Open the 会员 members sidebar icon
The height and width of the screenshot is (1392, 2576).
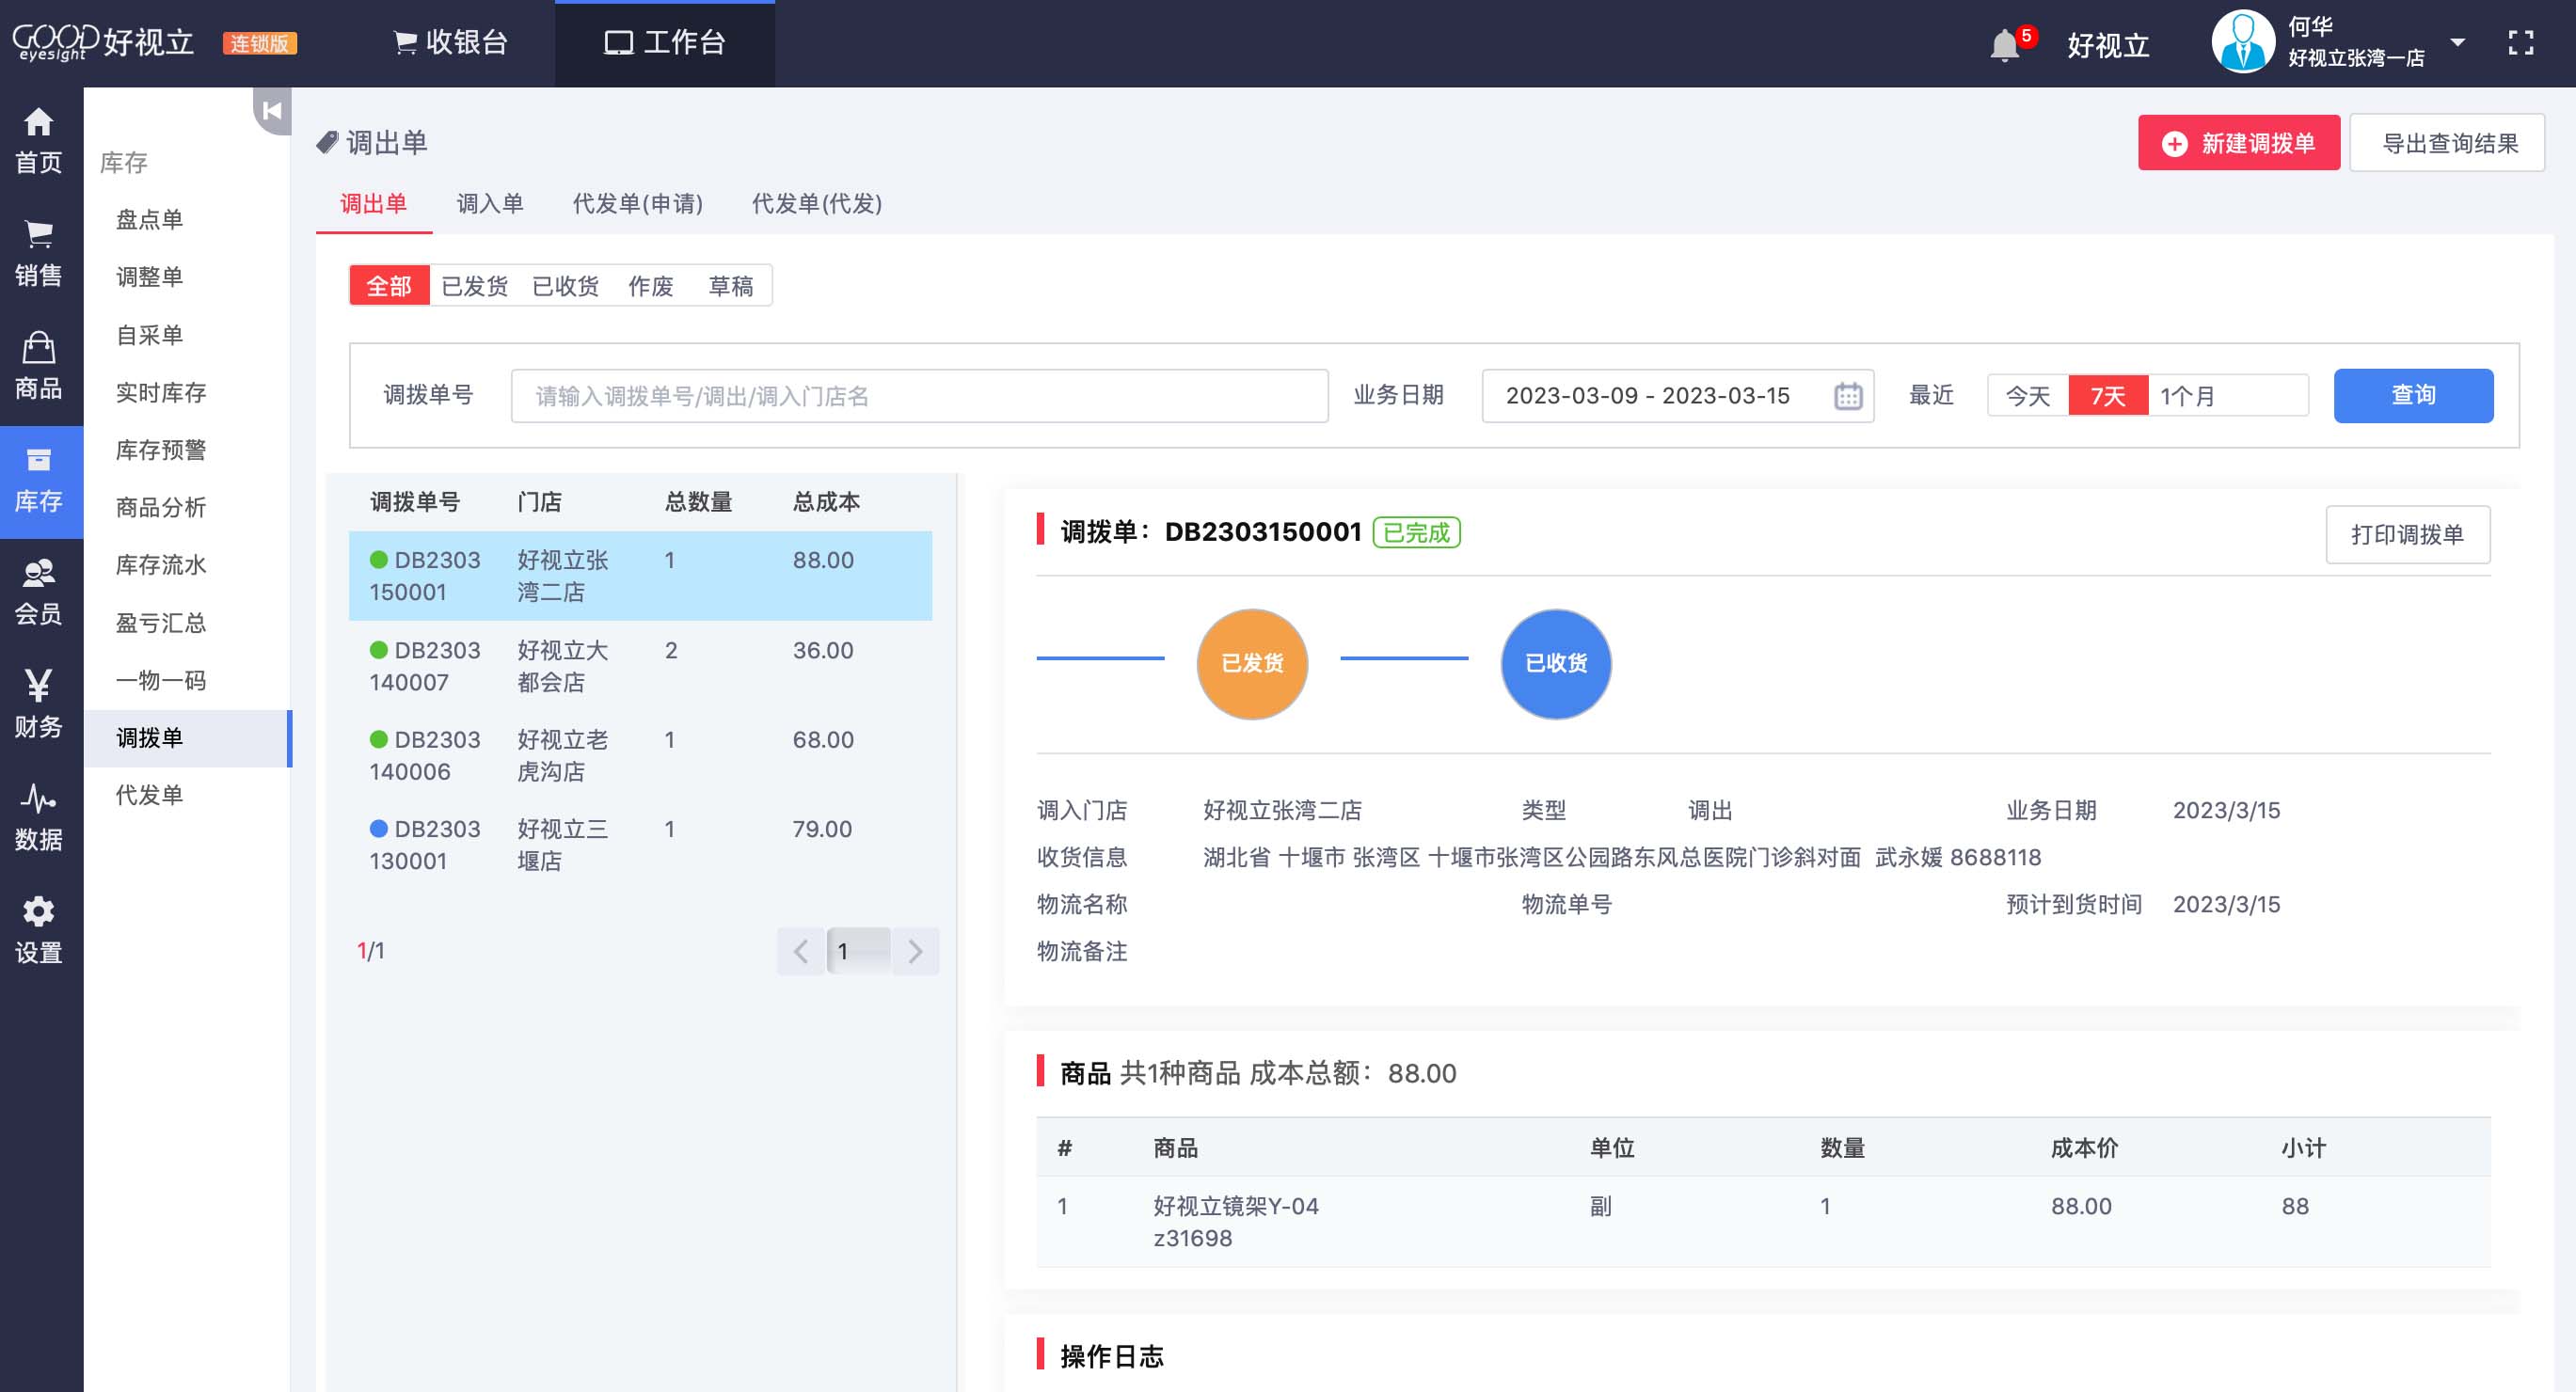(39, 594)
